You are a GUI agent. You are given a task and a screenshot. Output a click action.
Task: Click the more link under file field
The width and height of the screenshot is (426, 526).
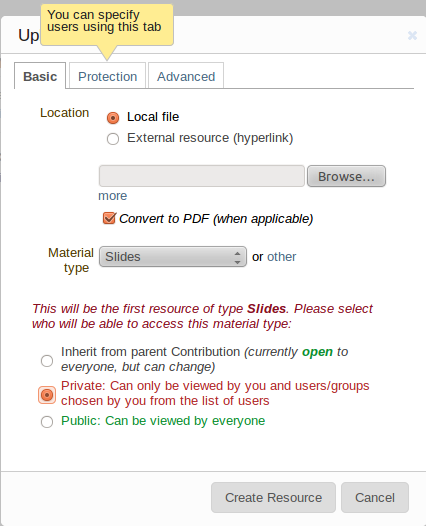coord(112,196)
